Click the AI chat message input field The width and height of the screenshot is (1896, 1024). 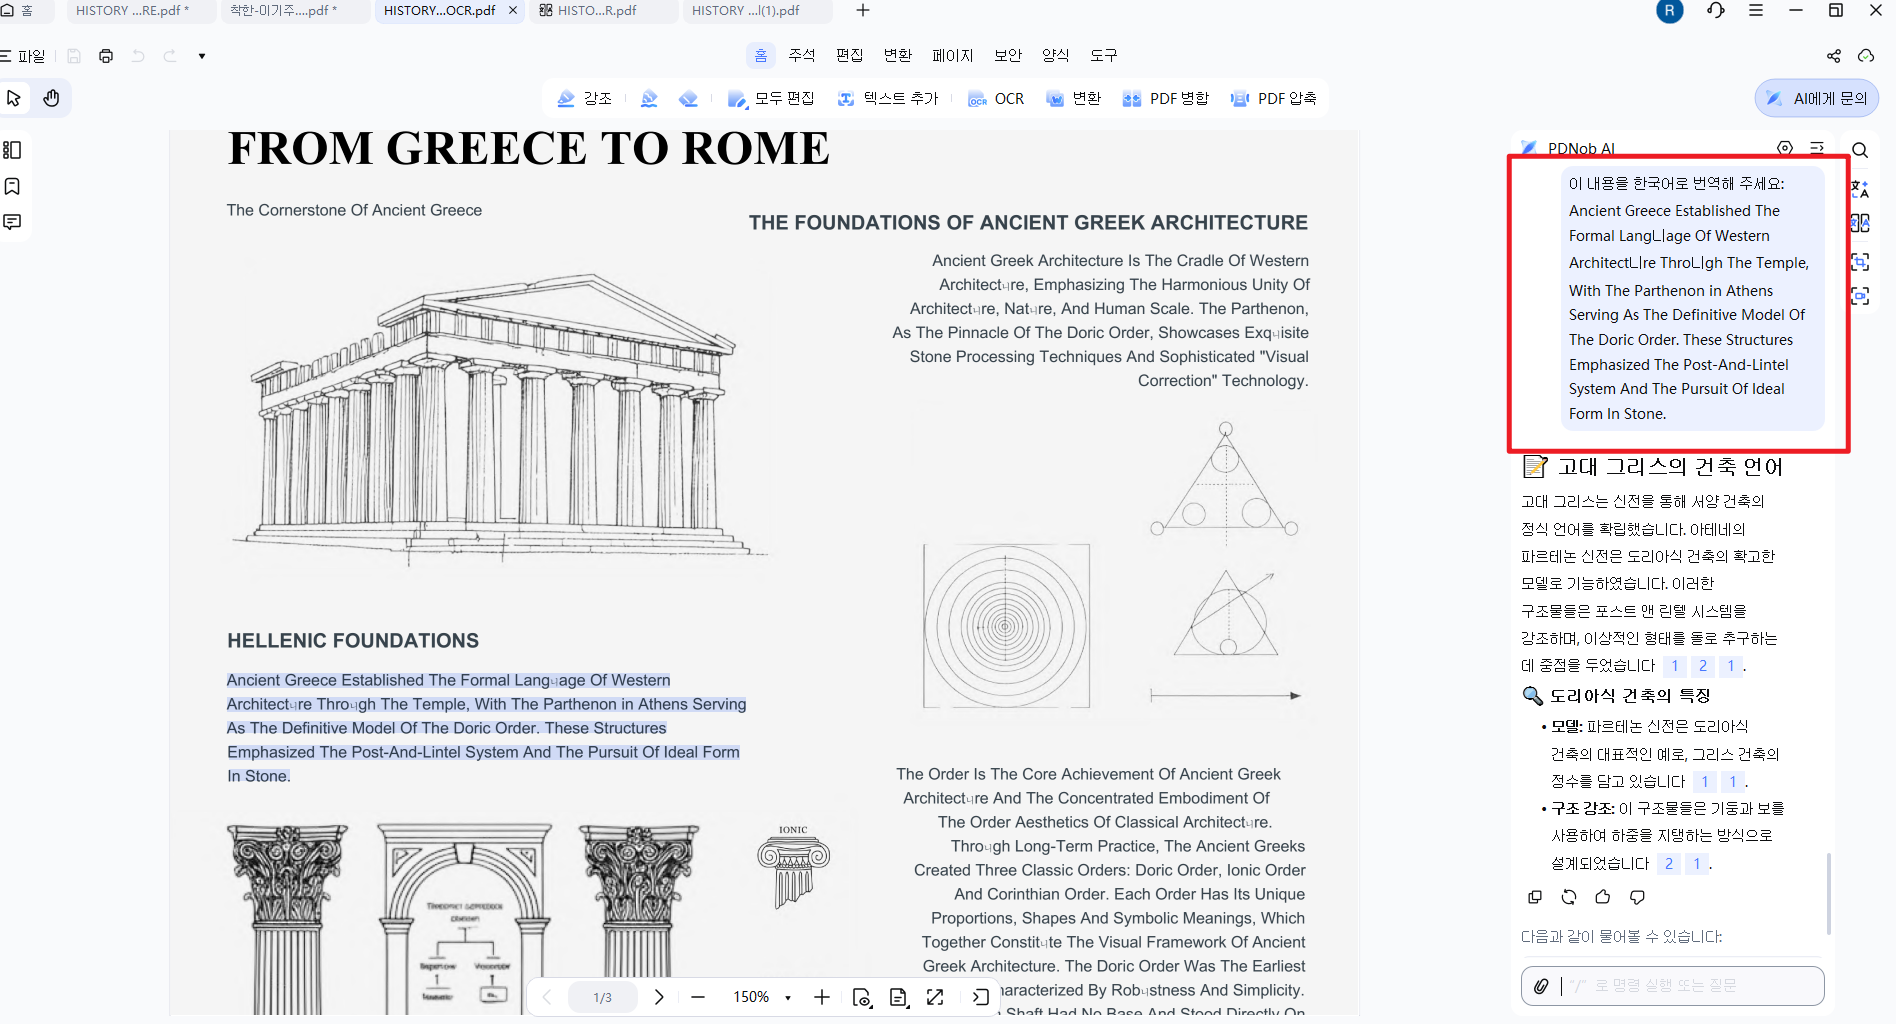(1672, 986)
